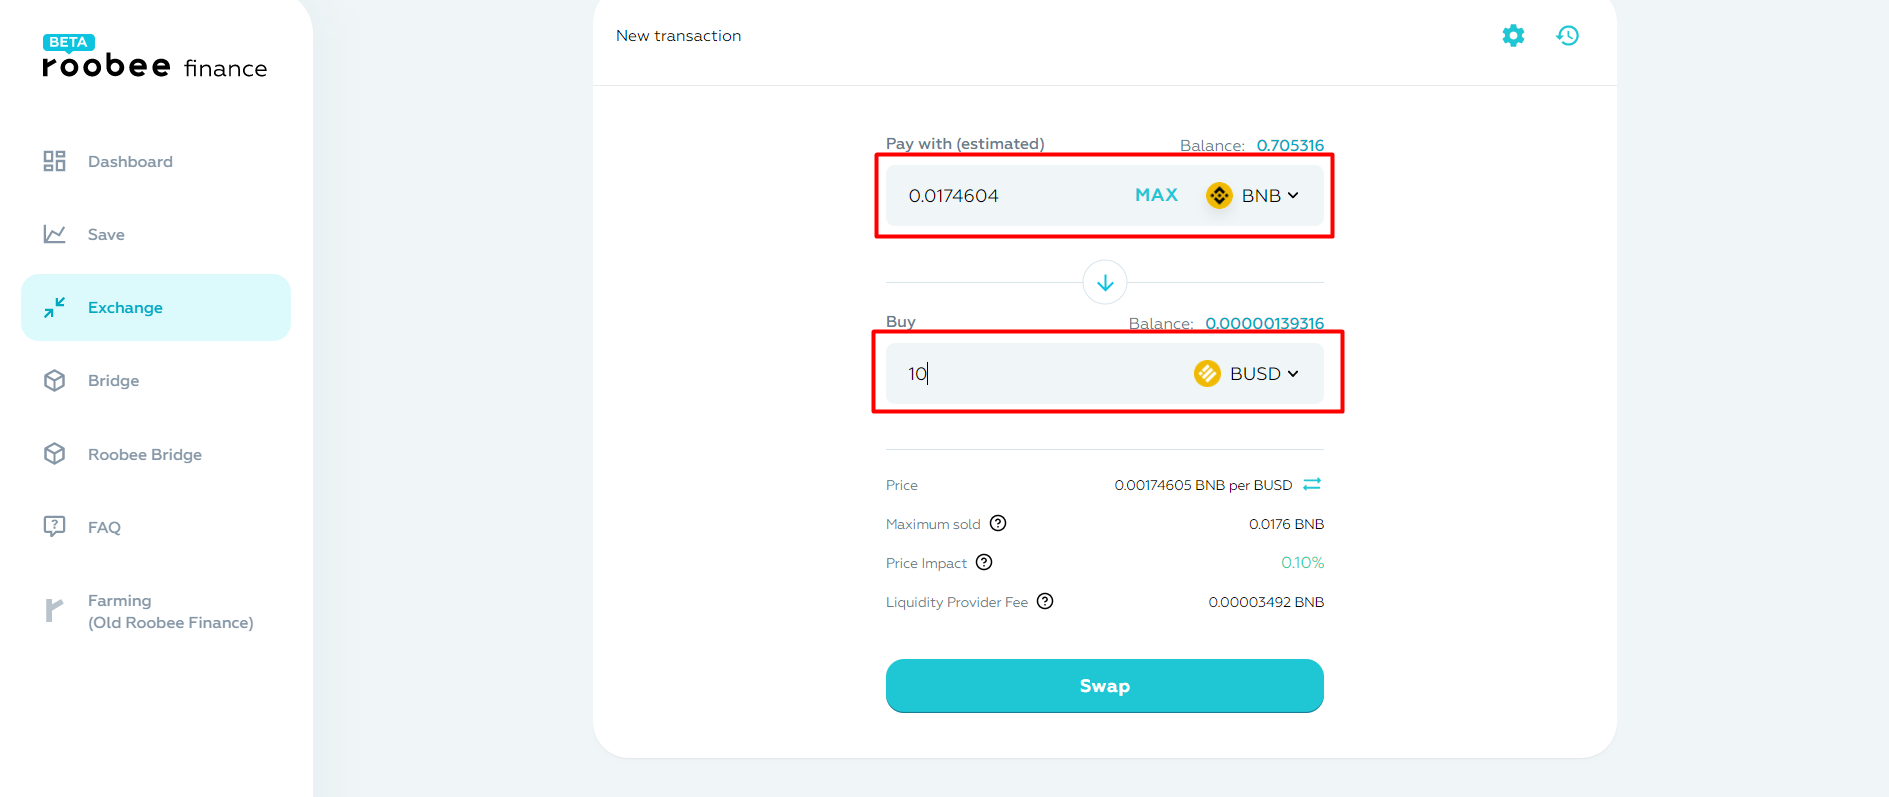Click the MAX amount button
This screenshot has width=1889, height=797.
1156,195
